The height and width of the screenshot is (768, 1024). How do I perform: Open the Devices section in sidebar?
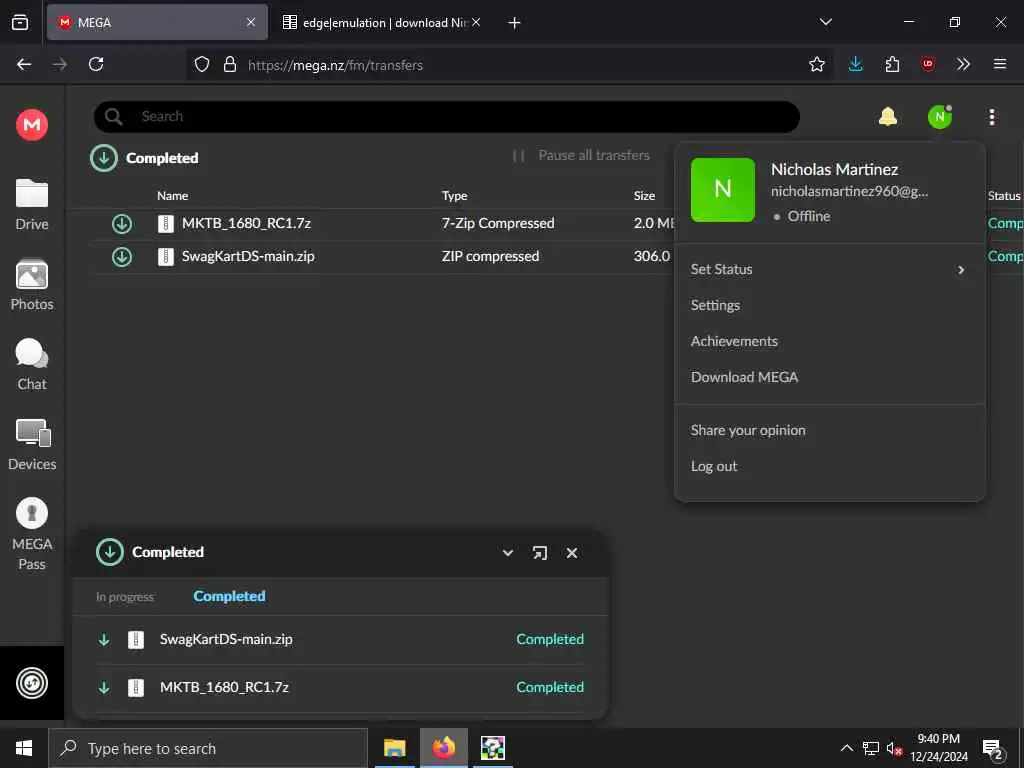click(32, 445)
